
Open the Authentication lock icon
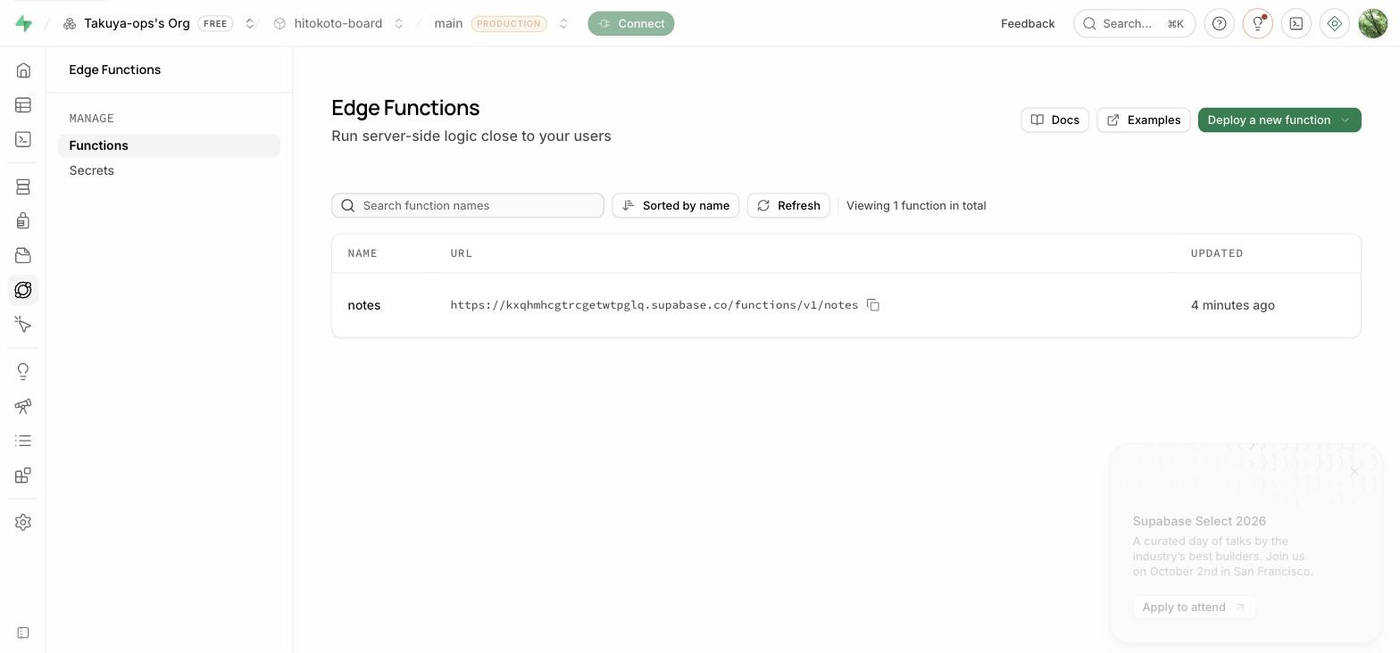pos(23,221)
